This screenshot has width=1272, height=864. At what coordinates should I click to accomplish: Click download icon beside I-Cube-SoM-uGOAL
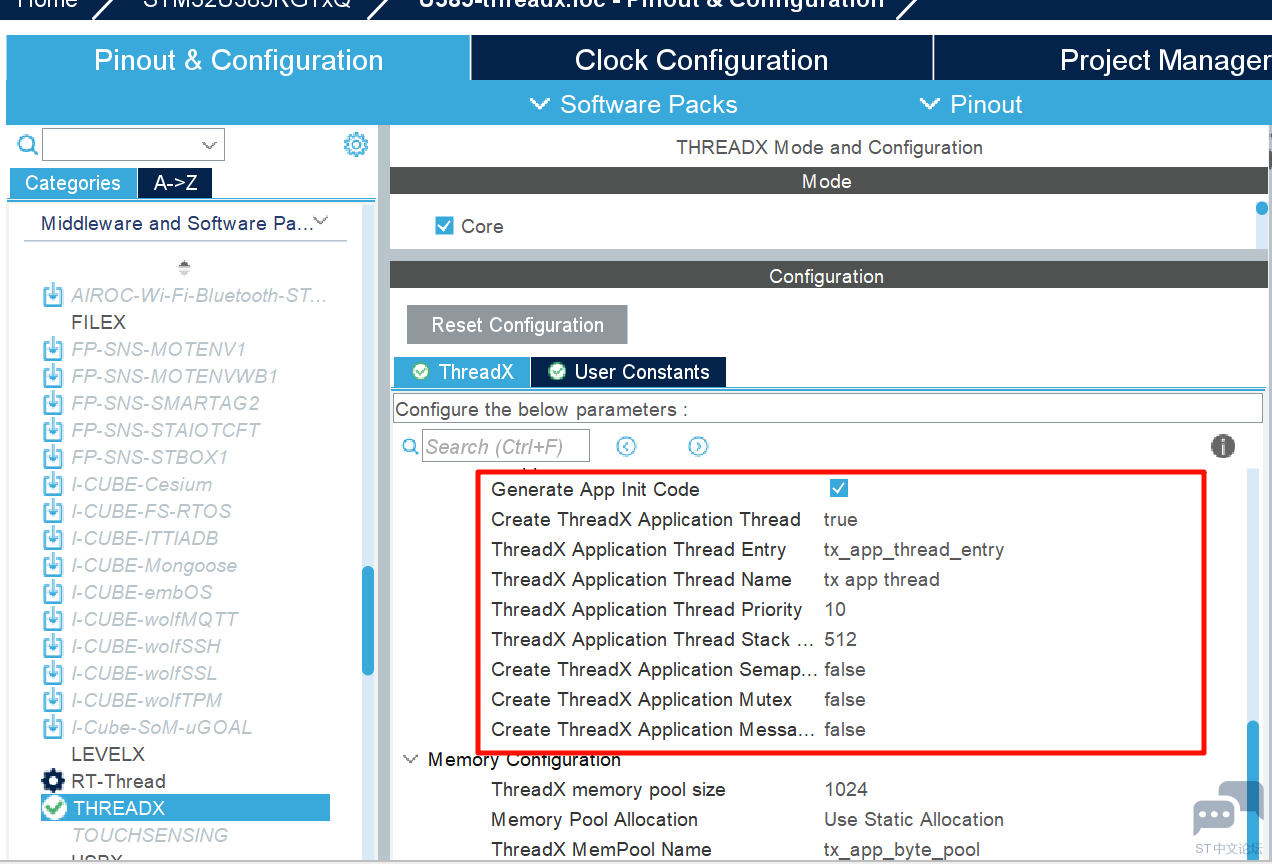pos(52,728)
